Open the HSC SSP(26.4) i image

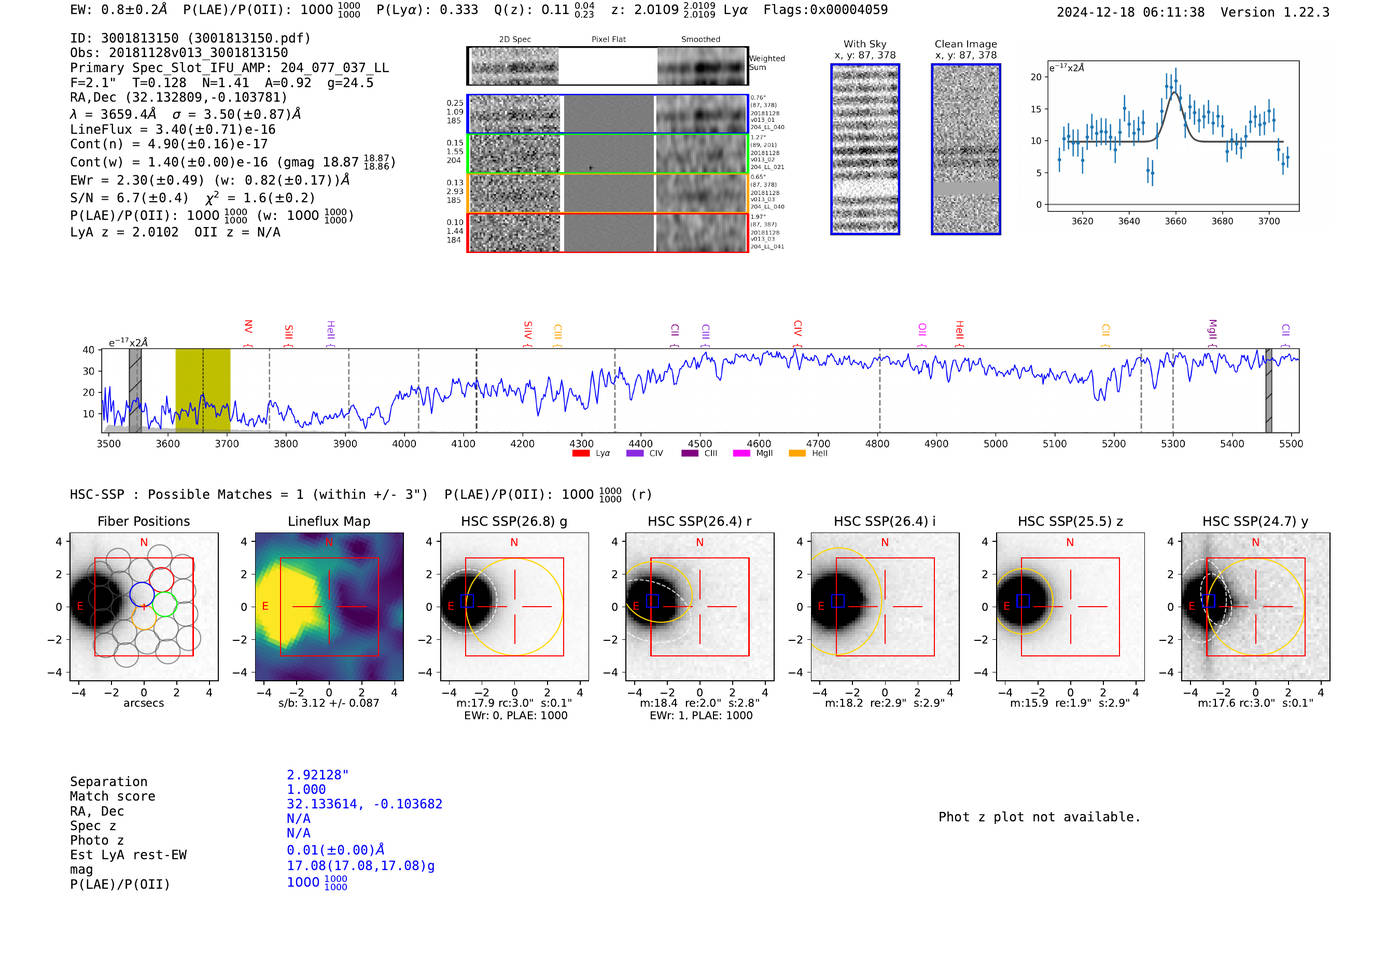click(x=885, y=607)
